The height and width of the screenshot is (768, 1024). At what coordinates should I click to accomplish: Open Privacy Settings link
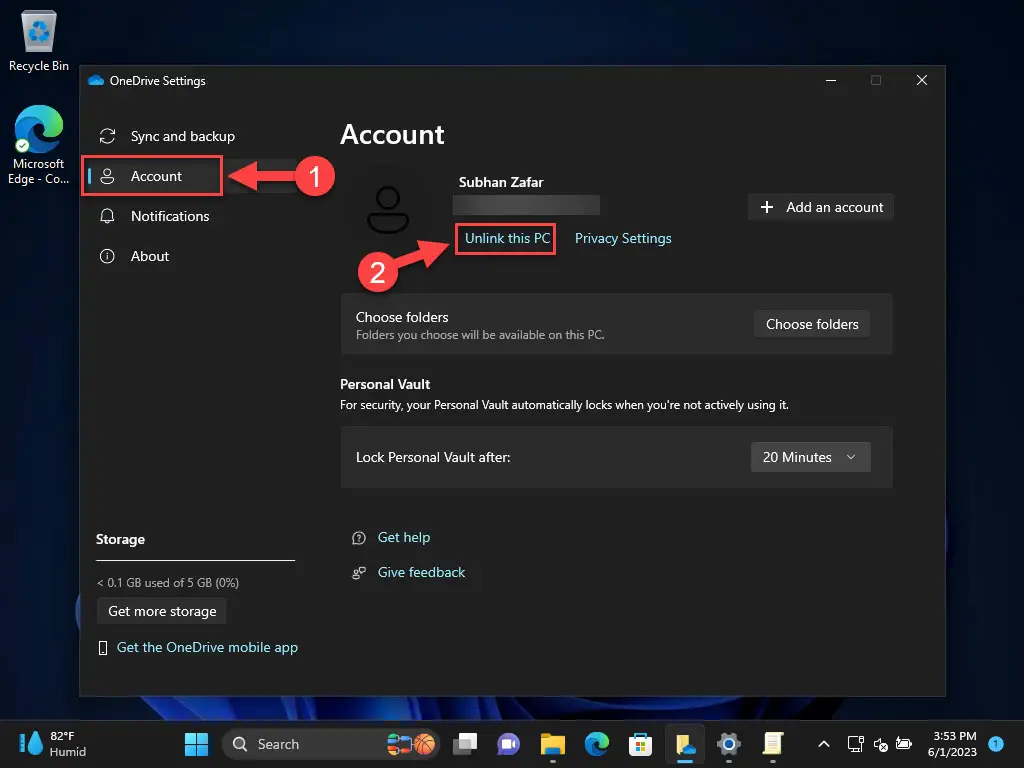click(622, 238)
